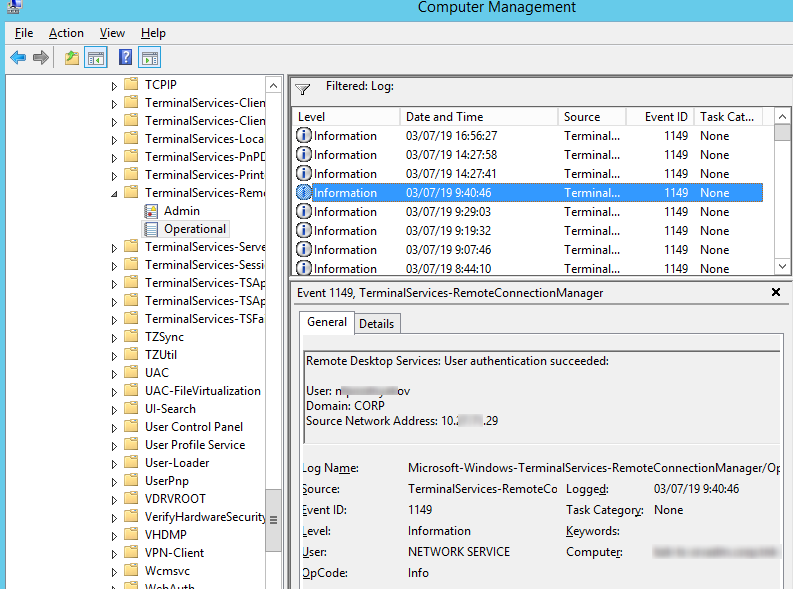Click the info icon on the 14:27:41 event
Screen dimensions: 800x600
click(304, 173)
